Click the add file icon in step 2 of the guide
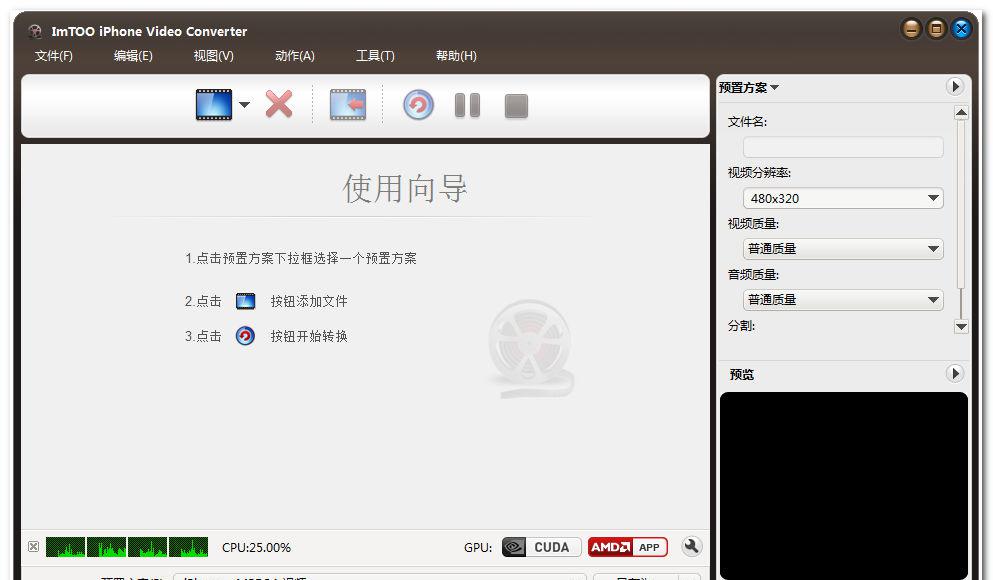993x580 pixels. (x=245, y=301)
